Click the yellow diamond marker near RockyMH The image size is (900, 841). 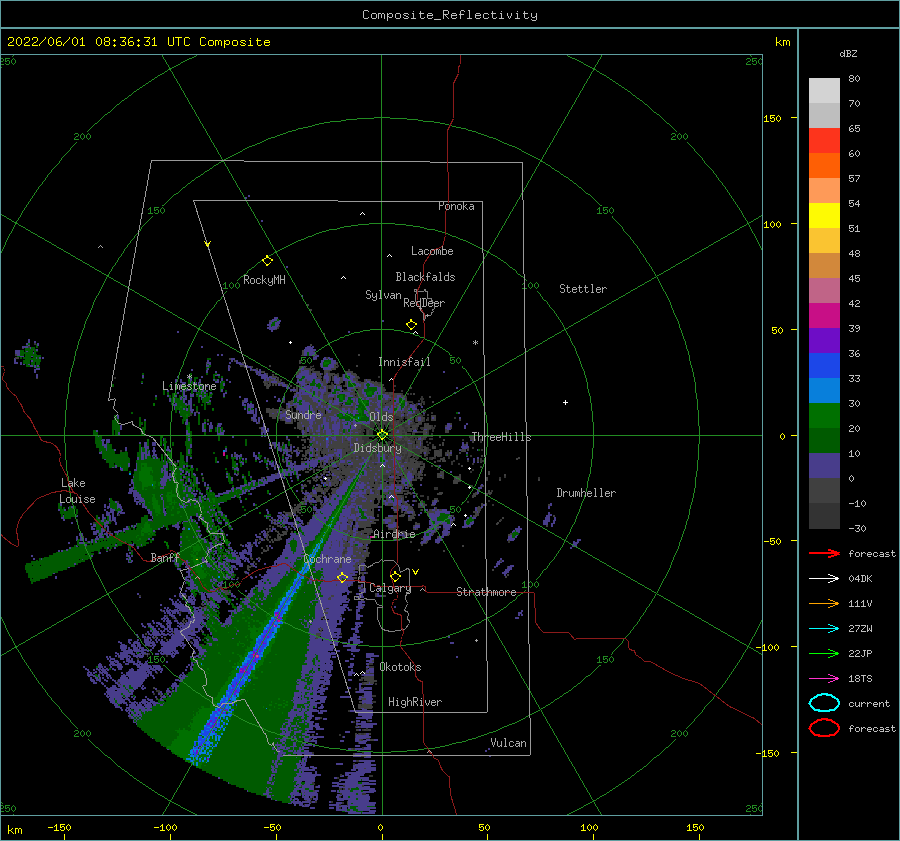(267, 261)
